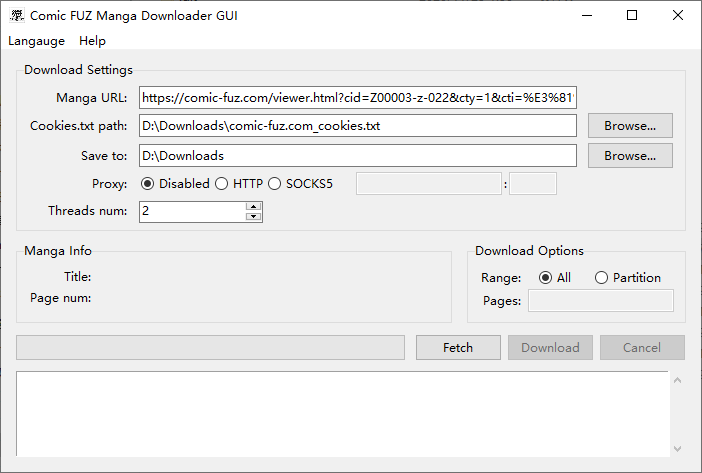Decrease Threads num with the down arrow

[x=253, y=217]
